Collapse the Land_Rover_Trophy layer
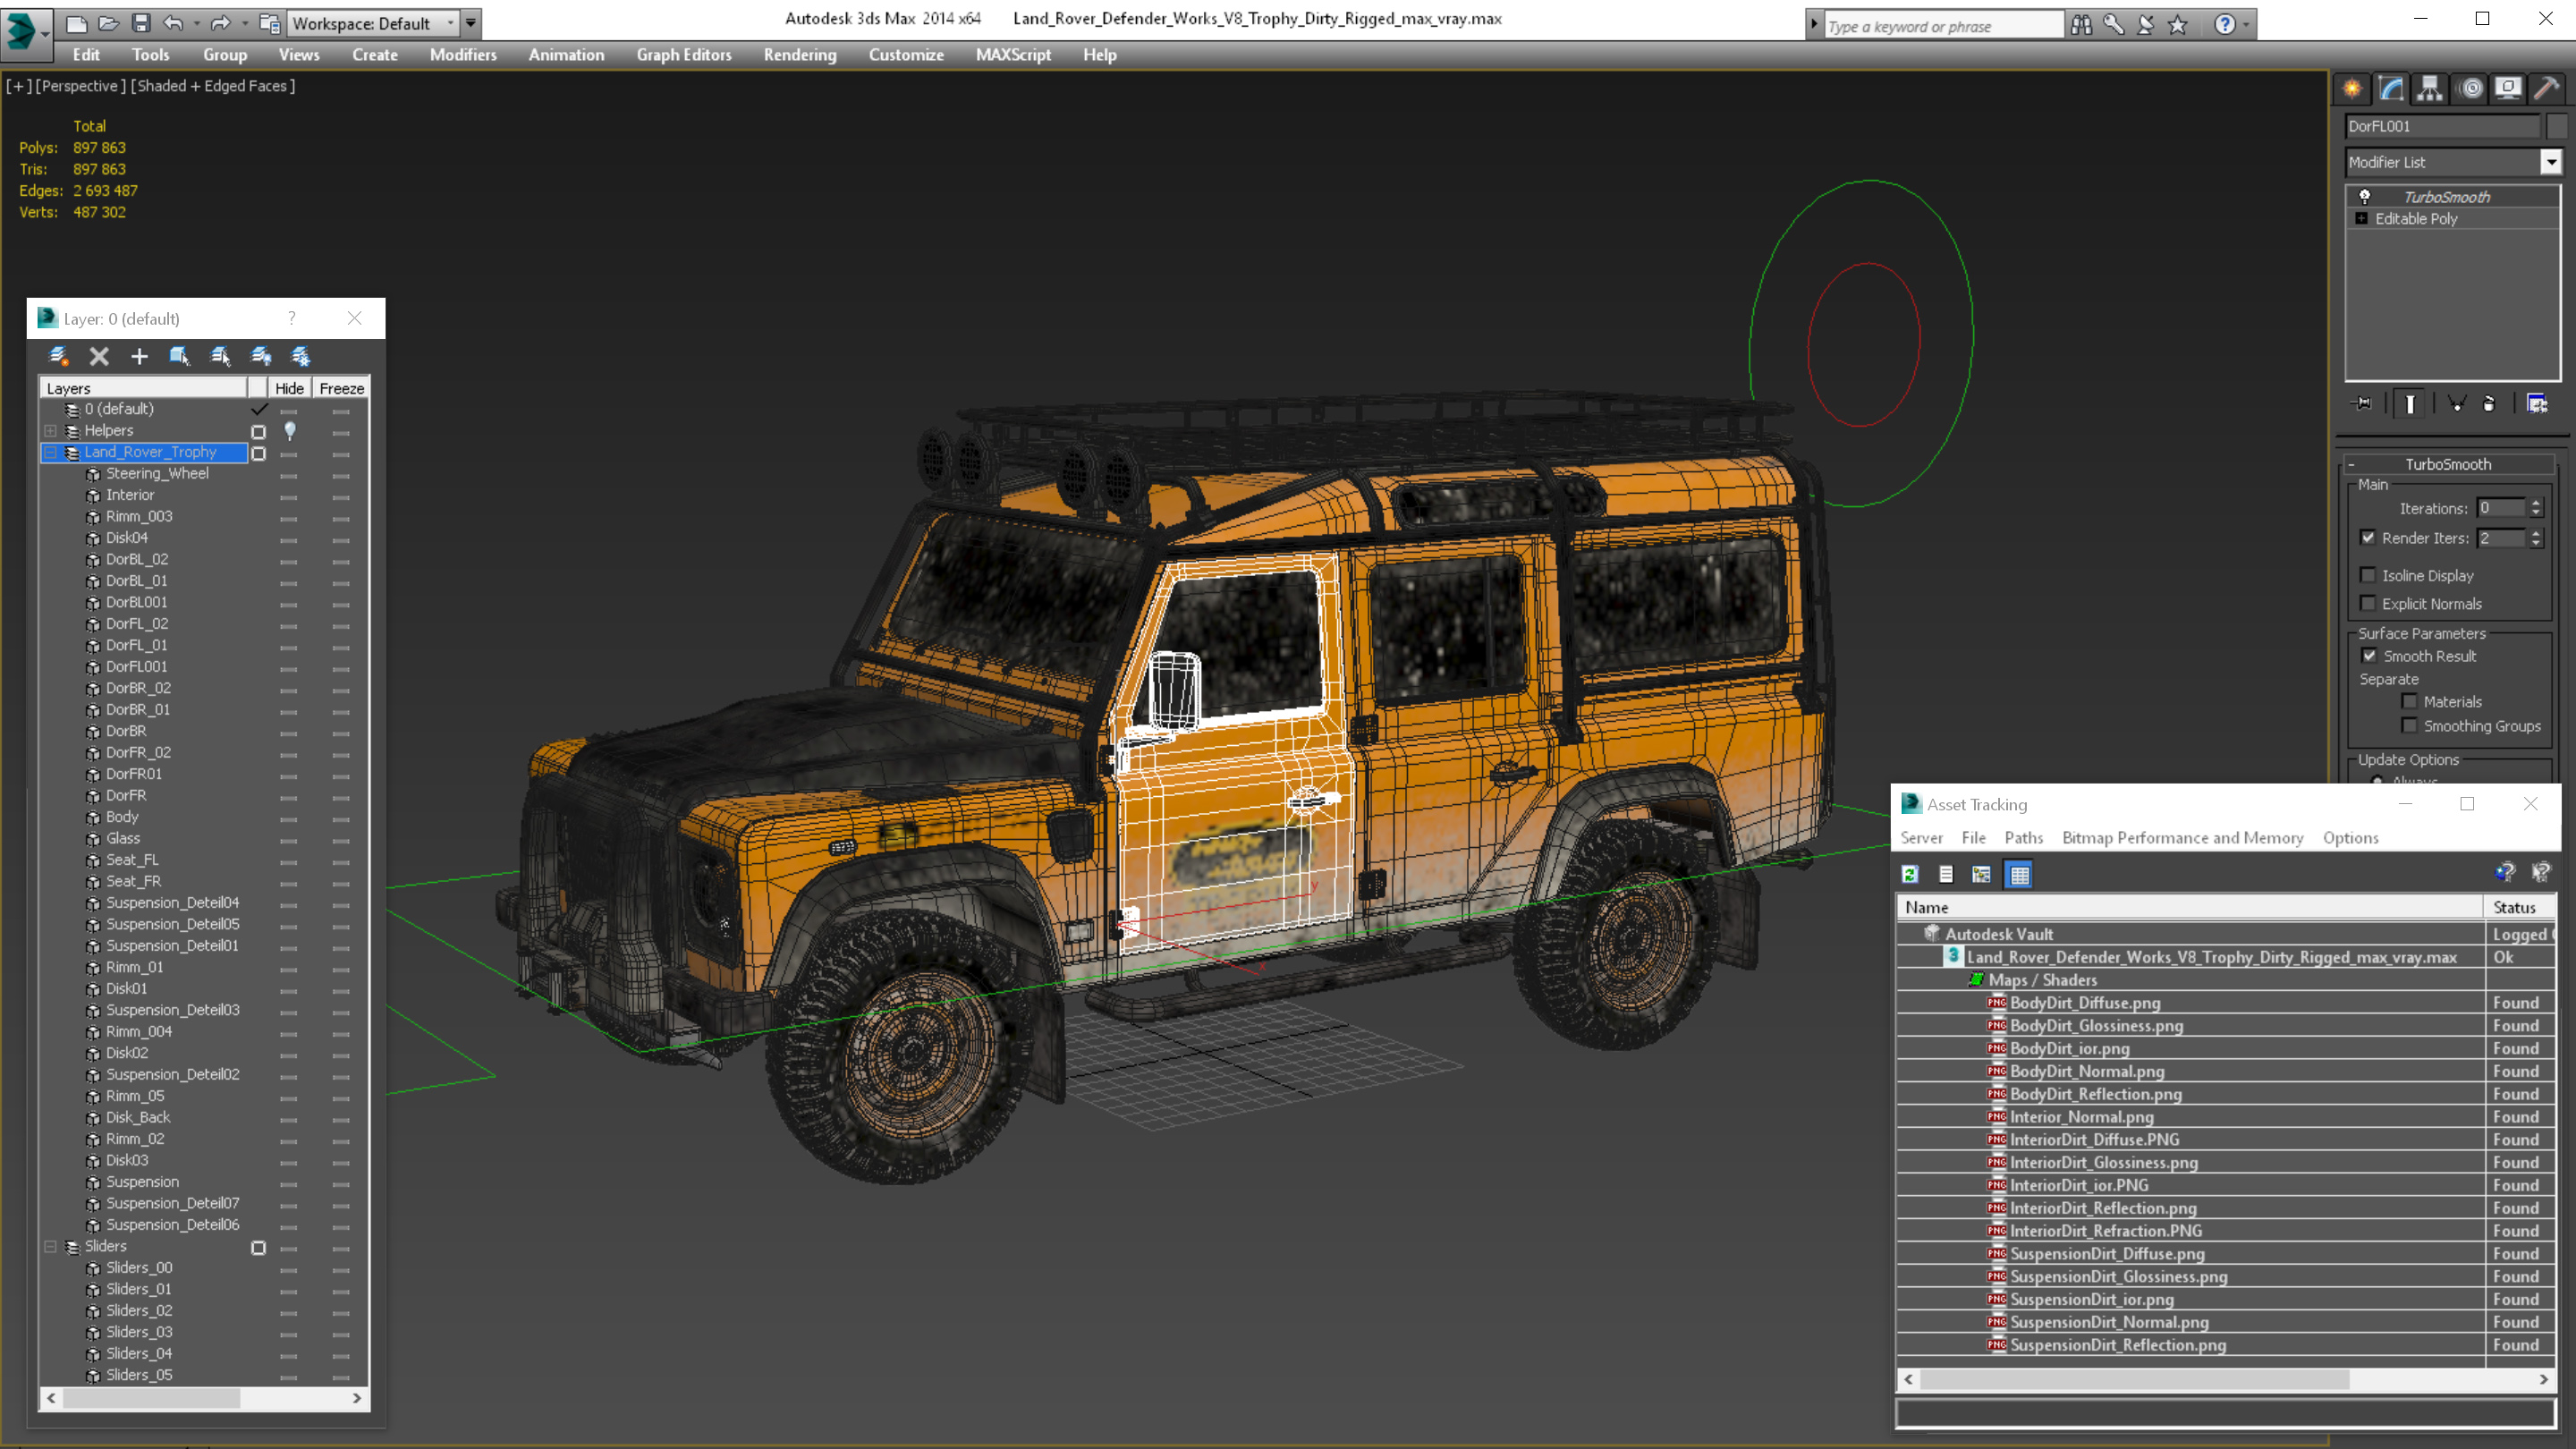The image size is (2576, 1449). [50, 453]
